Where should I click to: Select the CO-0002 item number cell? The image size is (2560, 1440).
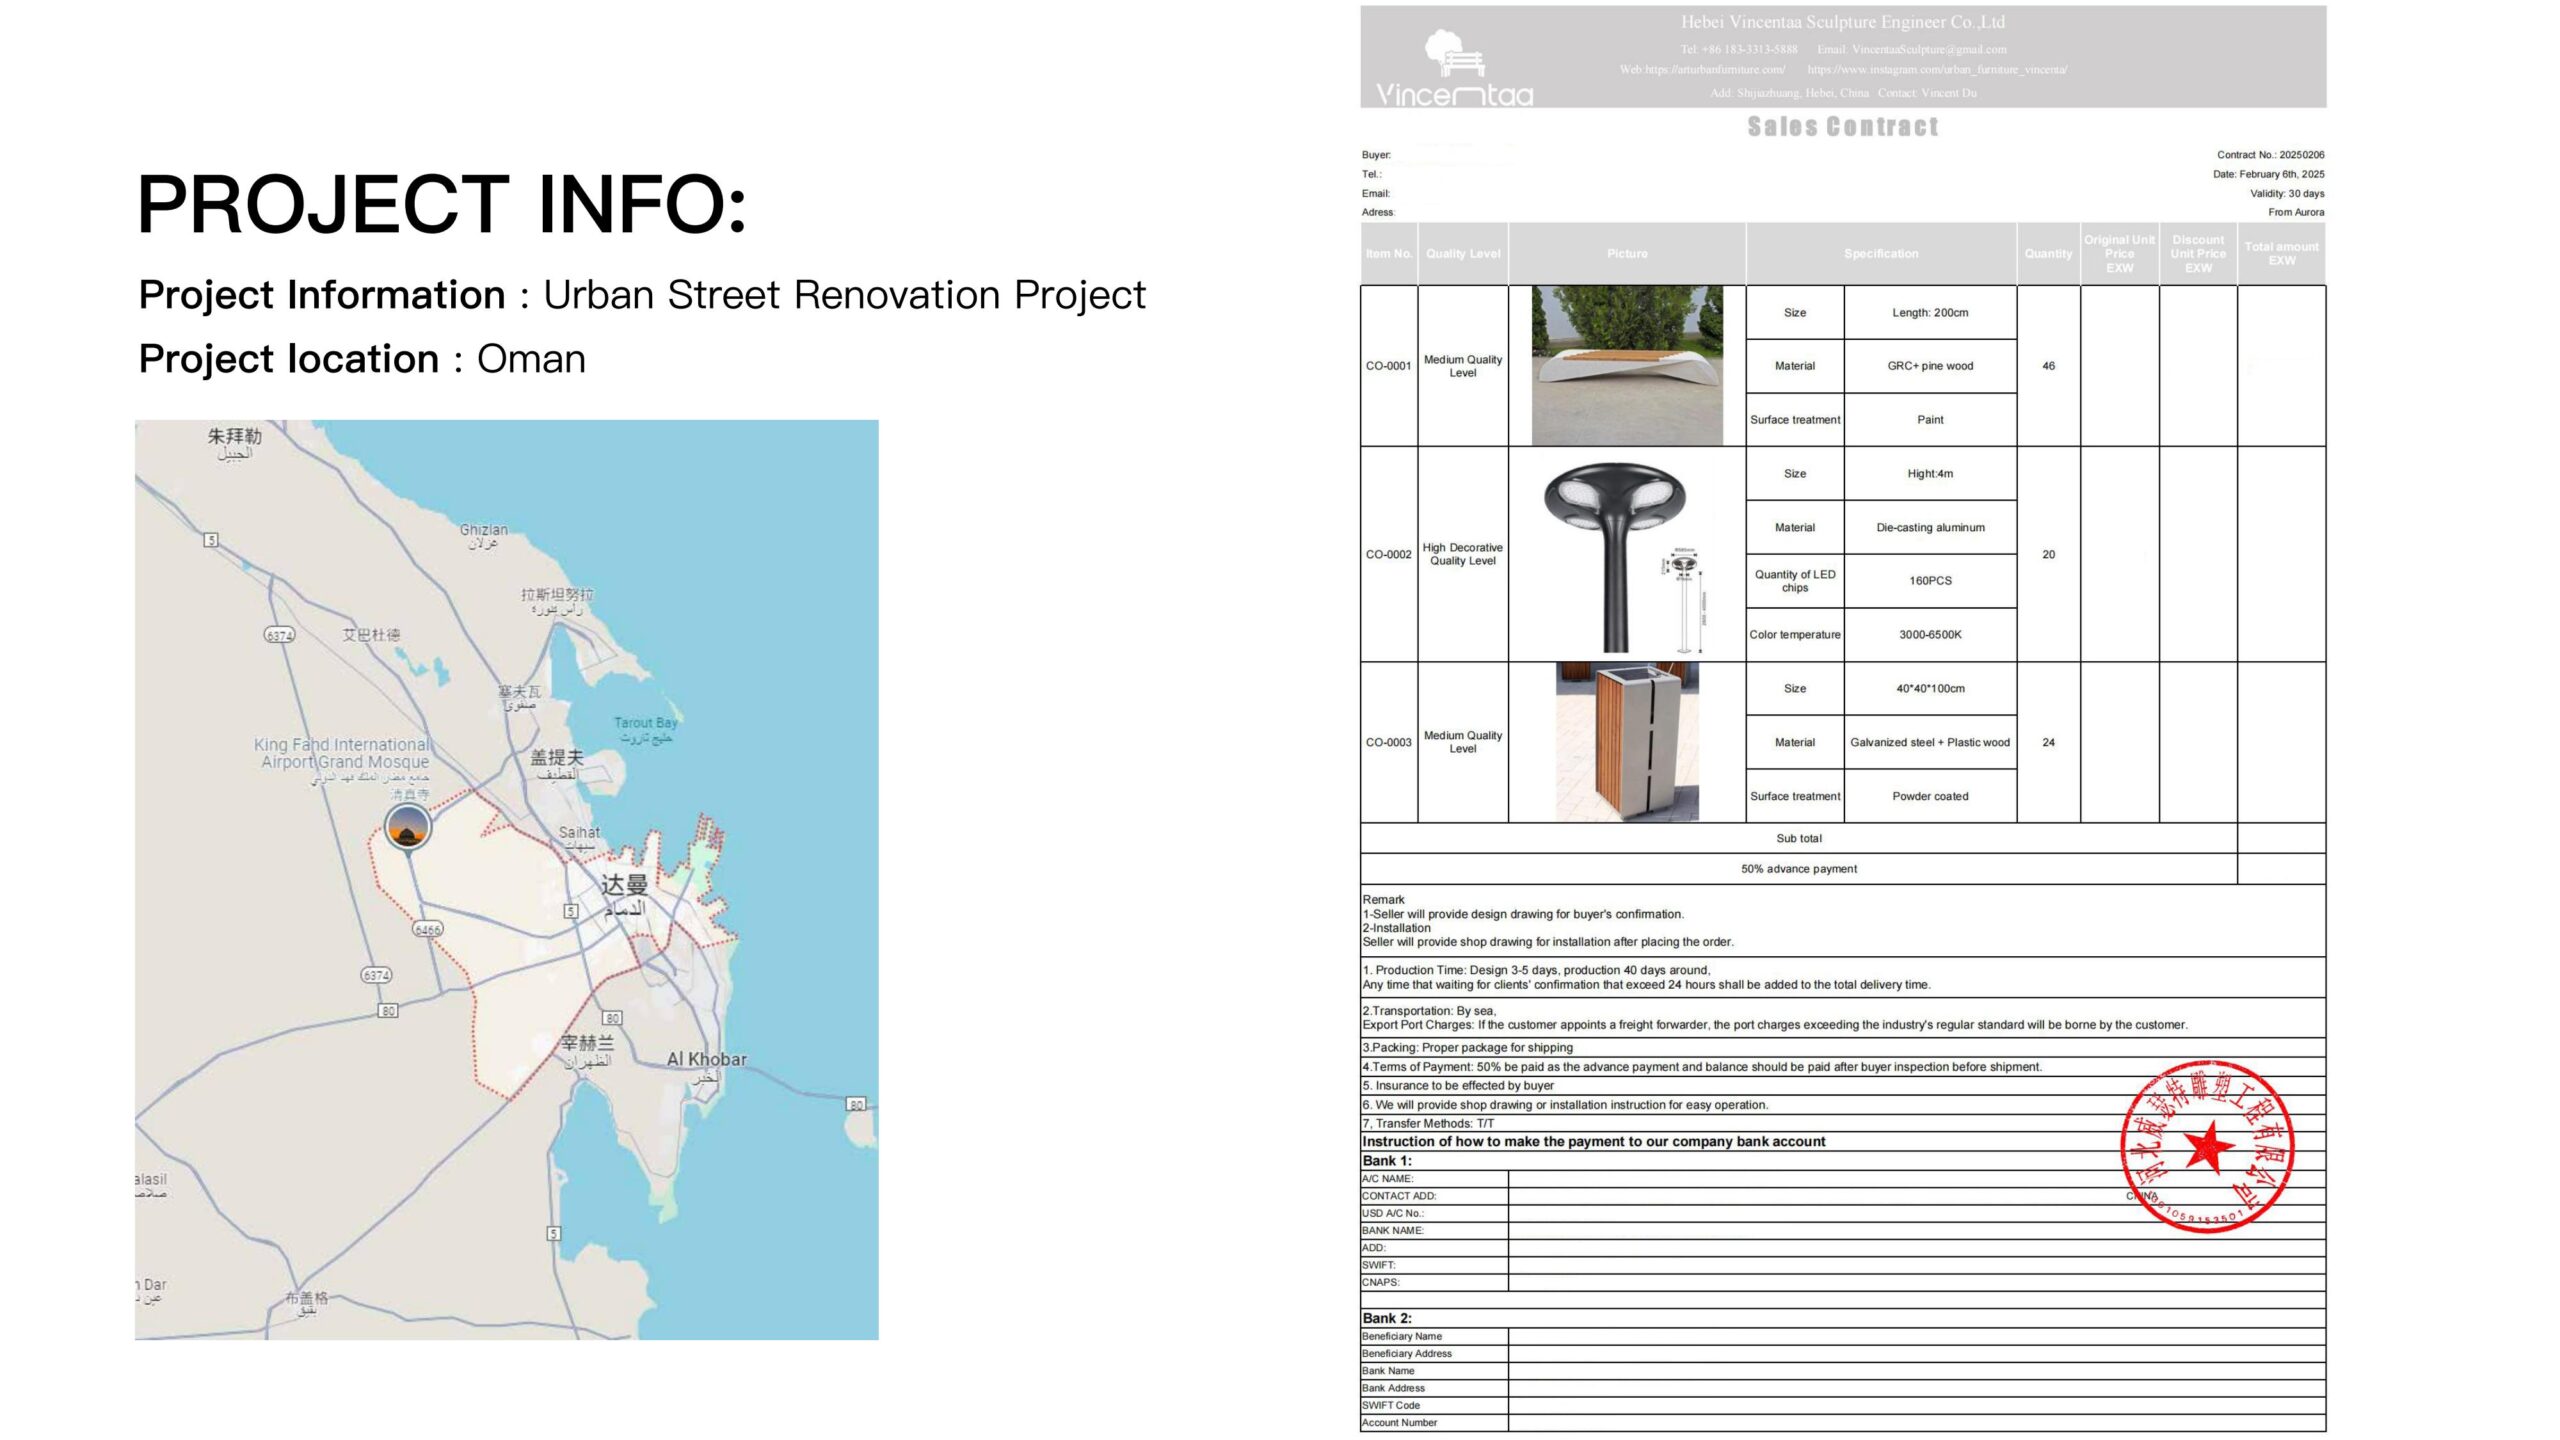1388,554
